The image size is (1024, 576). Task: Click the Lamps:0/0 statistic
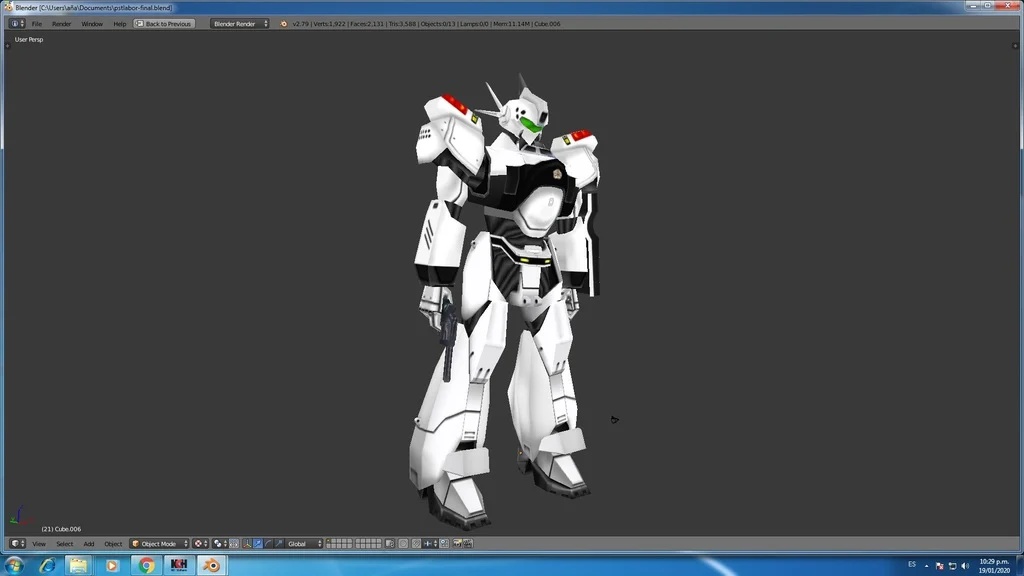coord(474,24)
